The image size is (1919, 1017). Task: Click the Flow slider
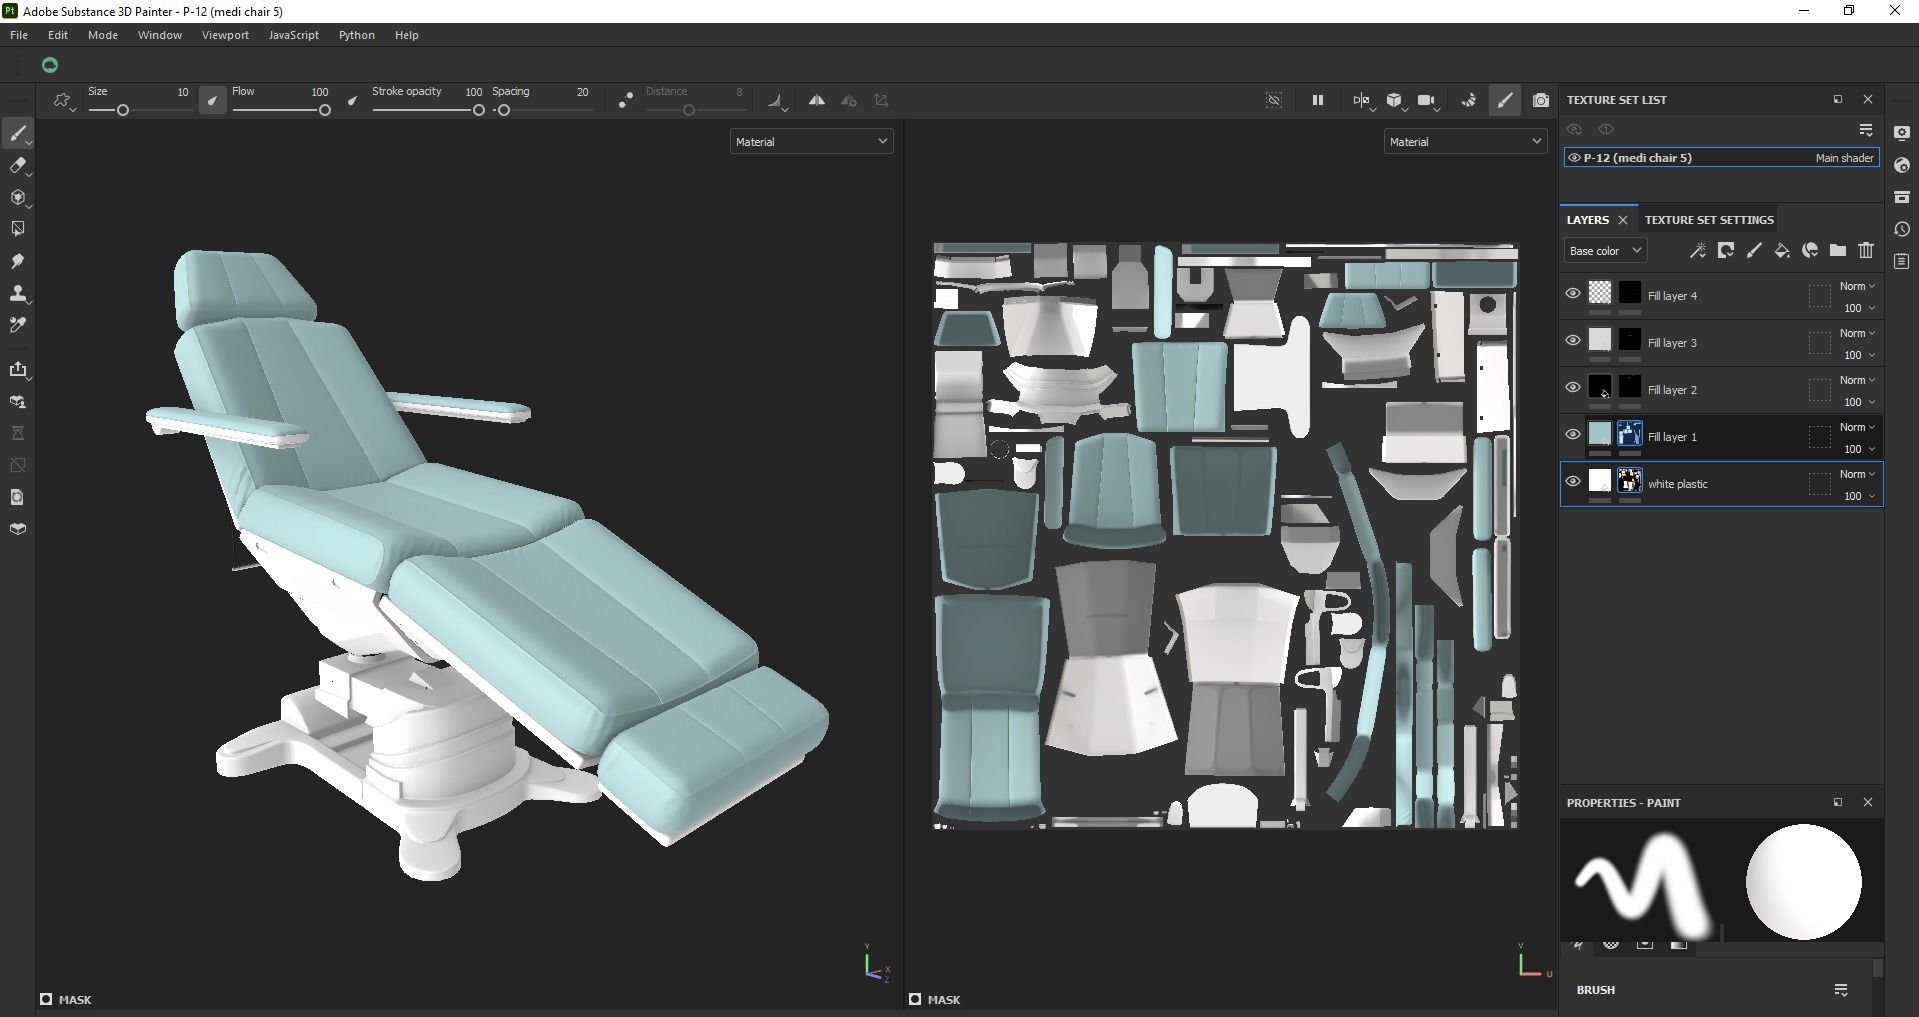pos(281,110)
